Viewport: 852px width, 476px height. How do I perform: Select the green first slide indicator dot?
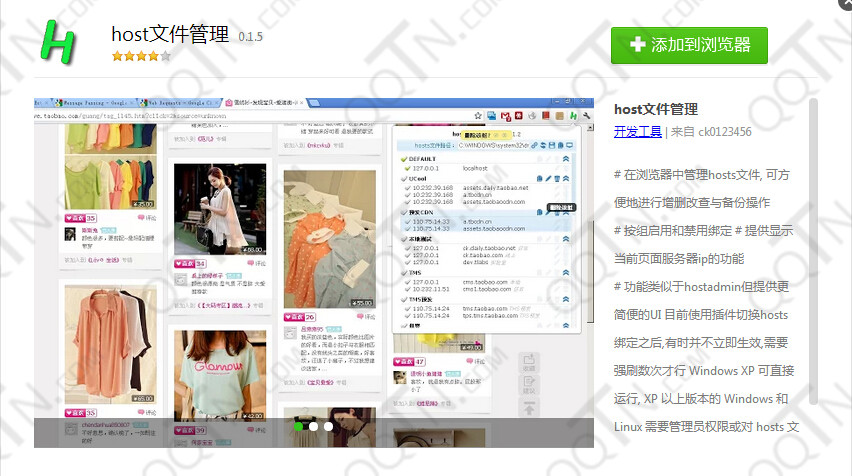point(298,426)
